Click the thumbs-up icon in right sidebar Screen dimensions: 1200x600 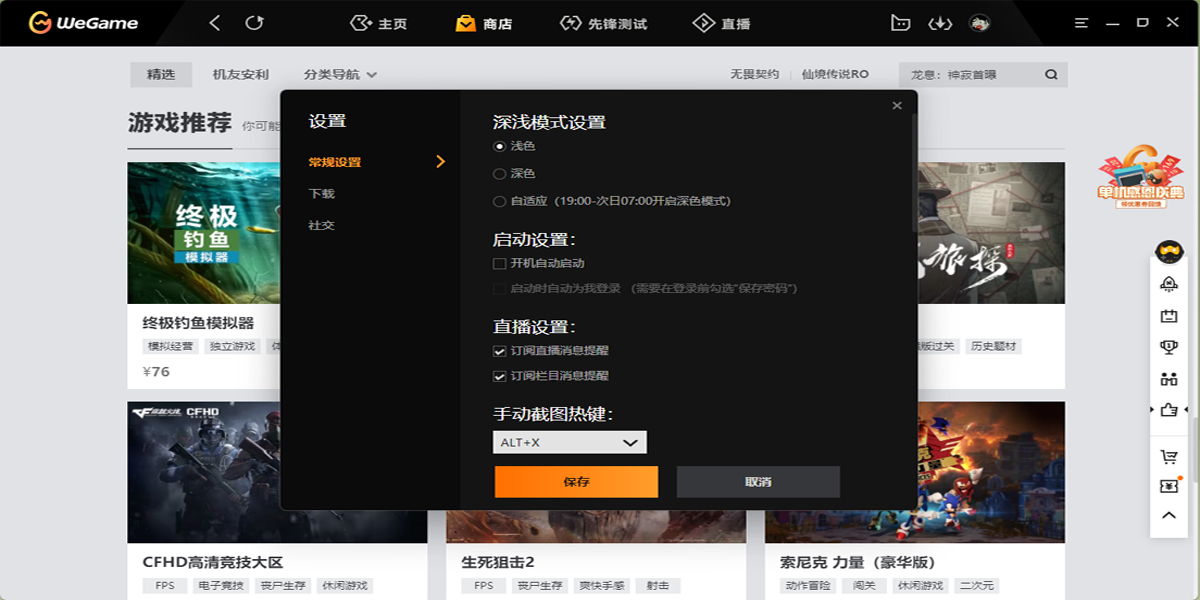1169,410
